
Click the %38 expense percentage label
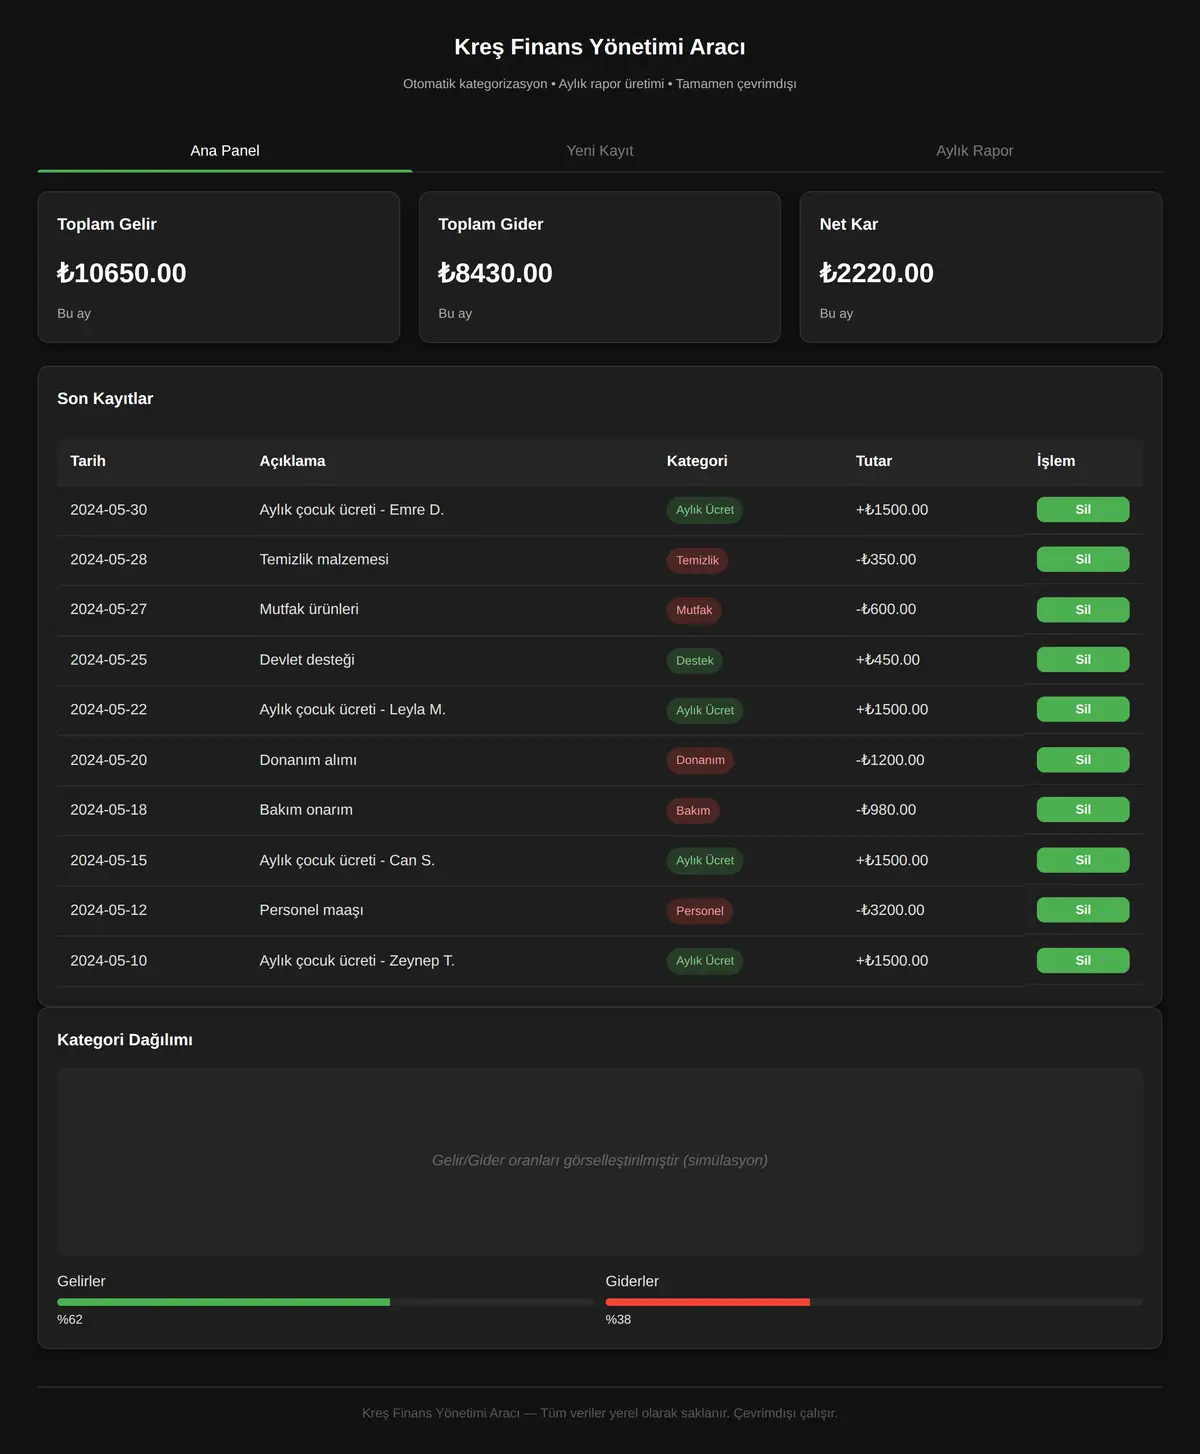click(x=618, y=1320)
